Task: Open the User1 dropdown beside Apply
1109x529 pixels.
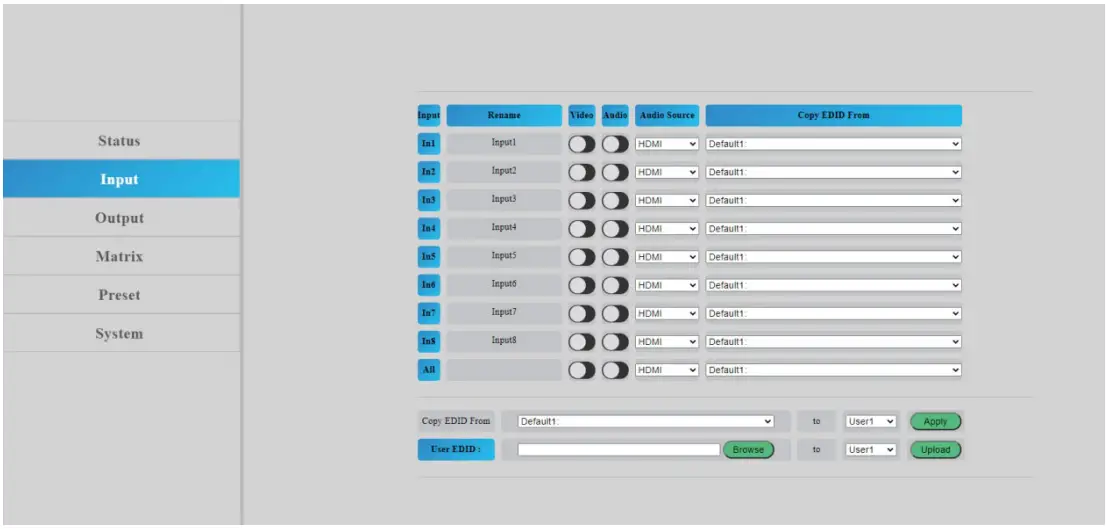Action: (x=871, y=422)
